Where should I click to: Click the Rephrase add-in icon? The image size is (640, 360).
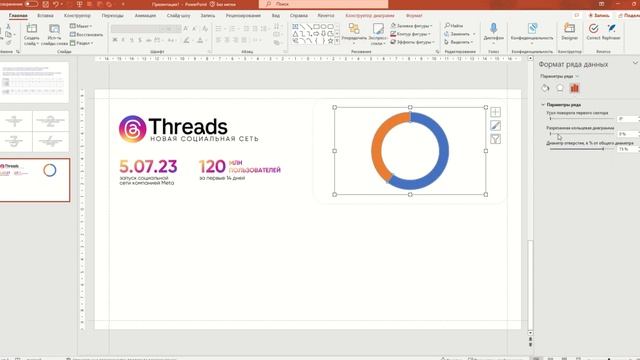[x=611, y=28]
